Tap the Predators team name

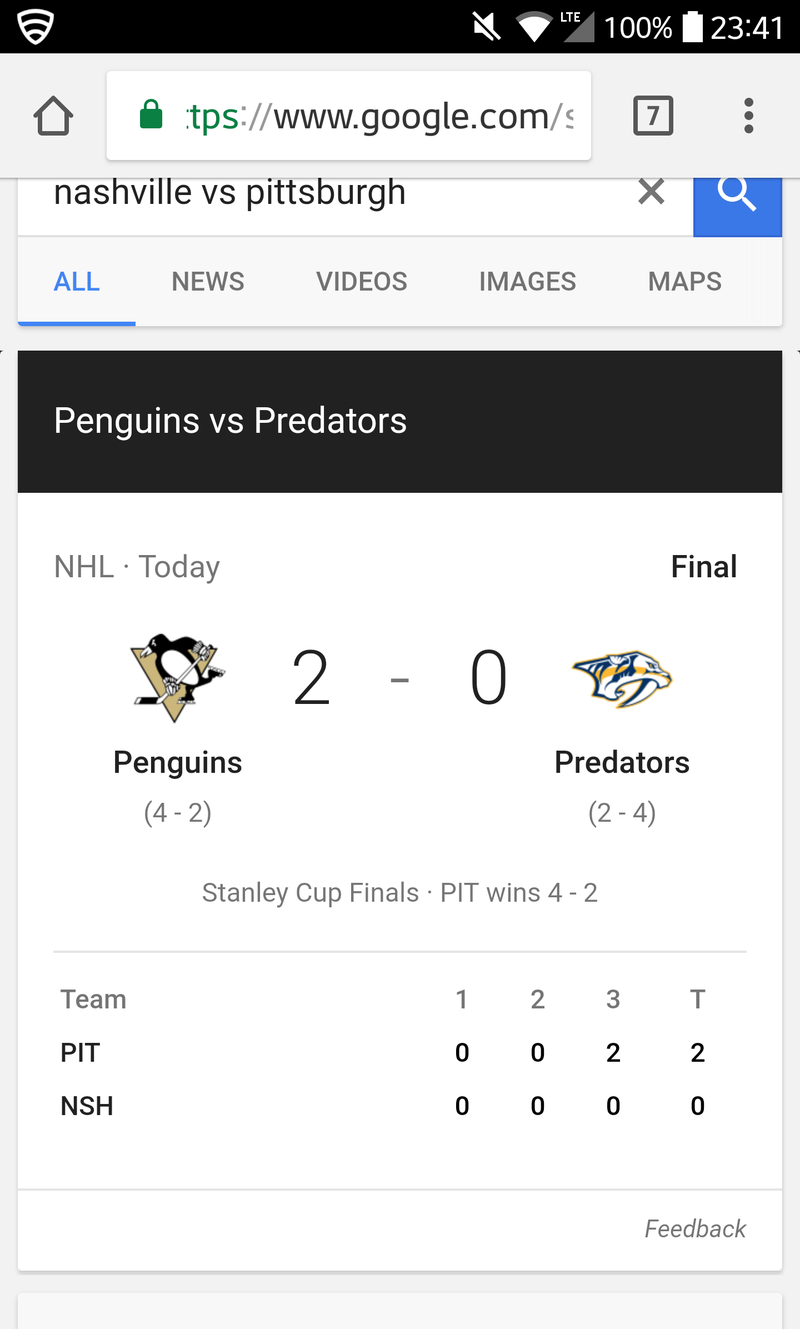622,762
